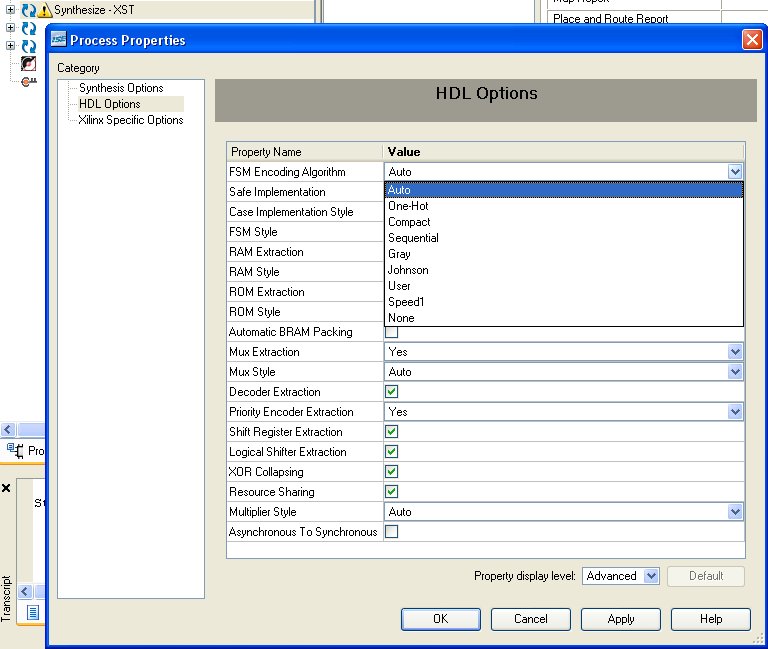768x649 pixels.
Task: Pick Sequential from the dropdown list
Action: pos(564,238)
